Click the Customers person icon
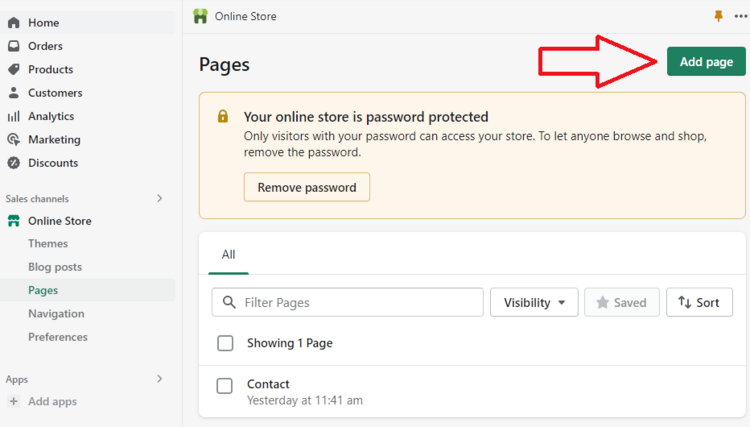The height and width of the screenshot is (427, 750). click(x=14, y=93)
